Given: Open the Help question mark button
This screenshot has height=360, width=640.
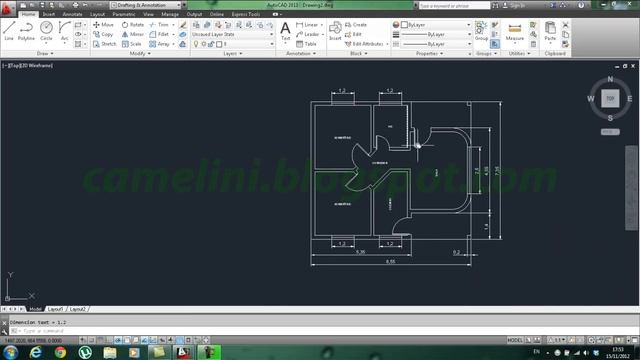Looking at the screenshot, I should pos(581,5).
